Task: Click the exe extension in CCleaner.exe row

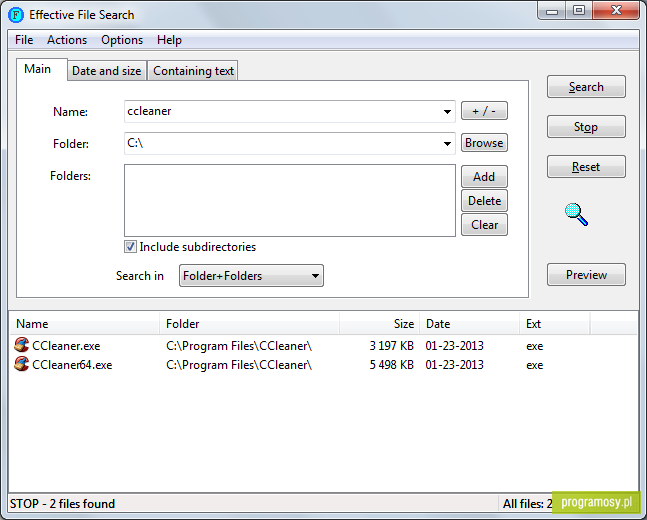Action: (534, 346)
